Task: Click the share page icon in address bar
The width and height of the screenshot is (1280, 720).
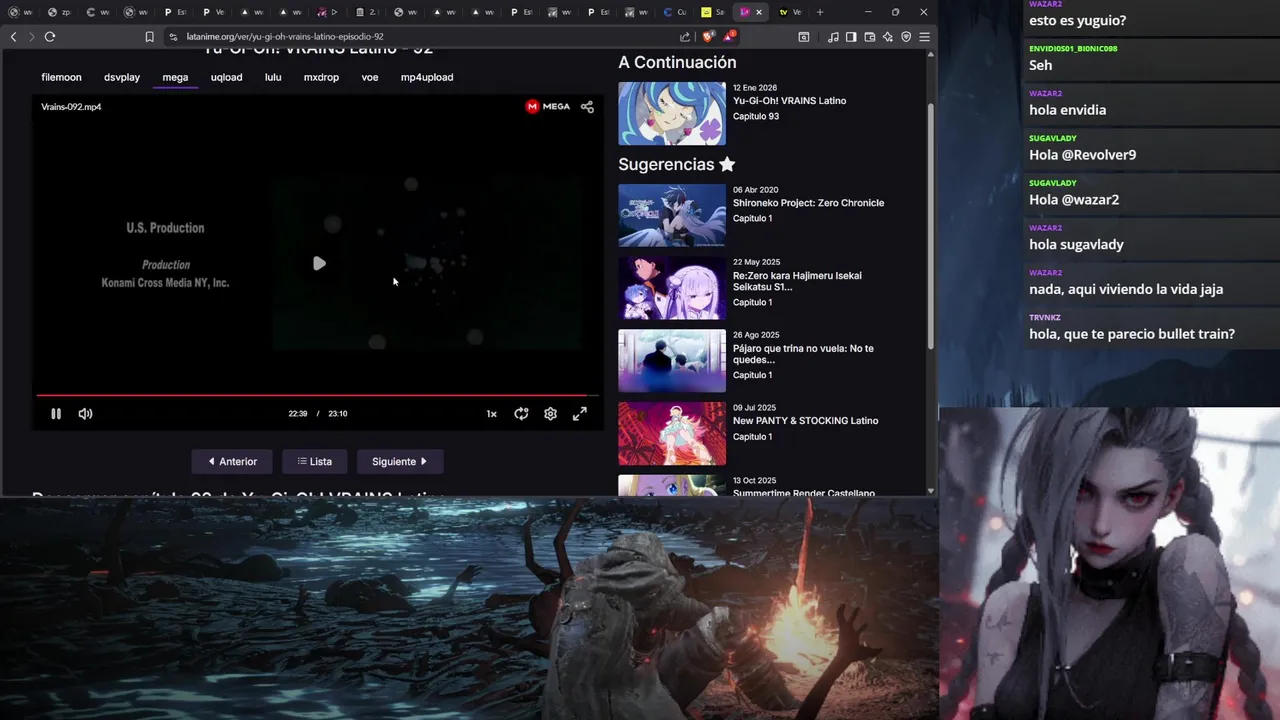Action: tap(685, 37)
